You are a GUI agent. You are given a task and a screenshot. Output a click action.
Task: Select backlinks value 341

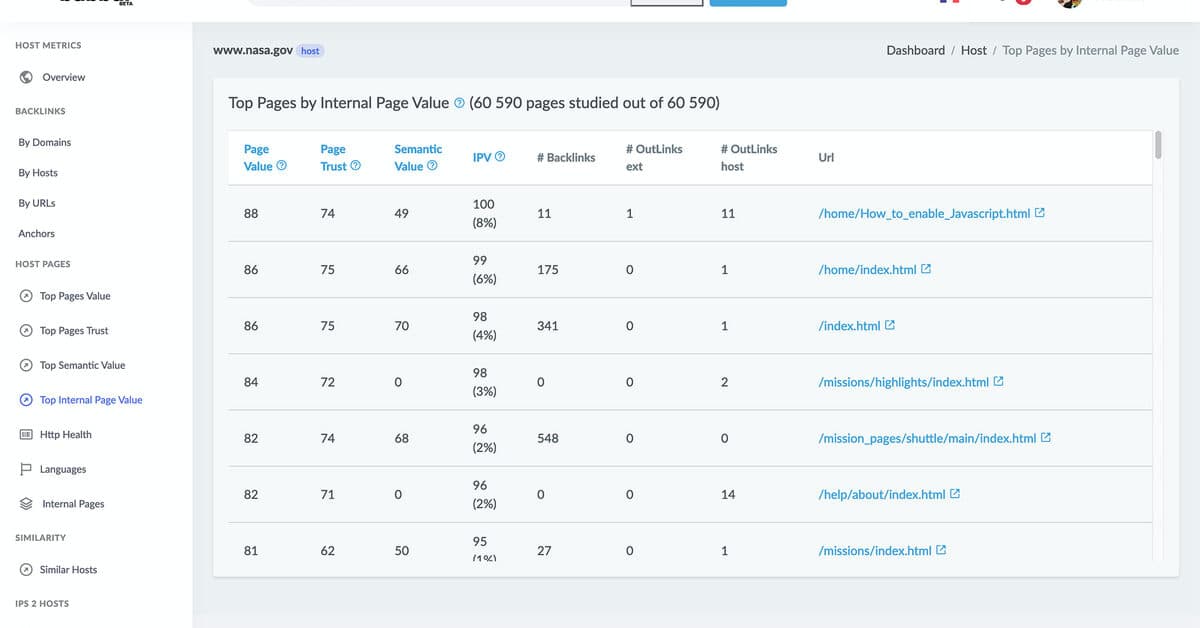(548, 326)
